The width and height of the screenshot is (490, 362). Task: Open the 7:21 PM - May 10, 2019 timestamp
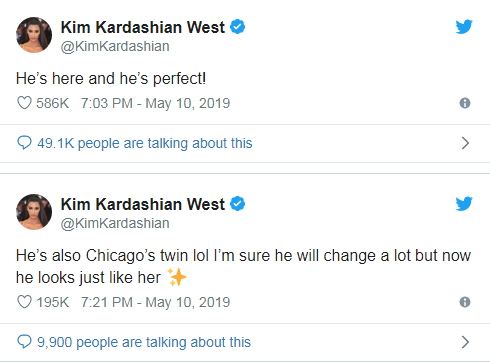point(155,302)
